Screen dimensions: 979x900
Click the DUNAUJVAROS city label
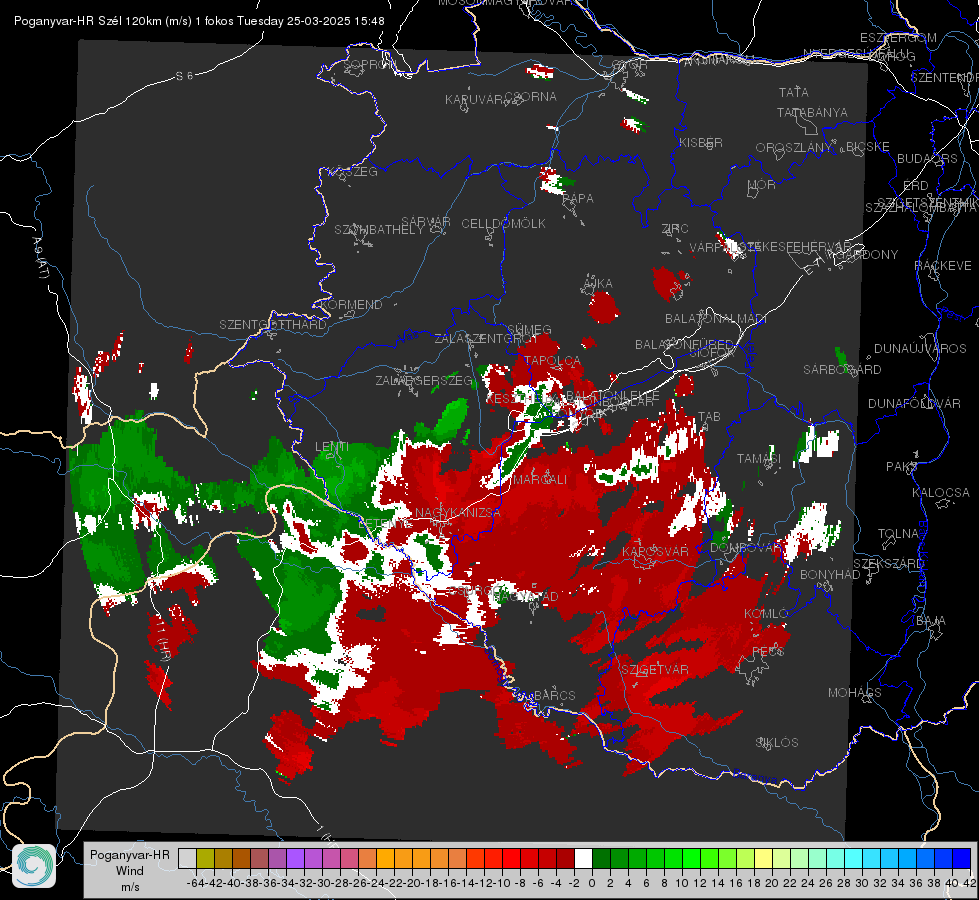920,349
